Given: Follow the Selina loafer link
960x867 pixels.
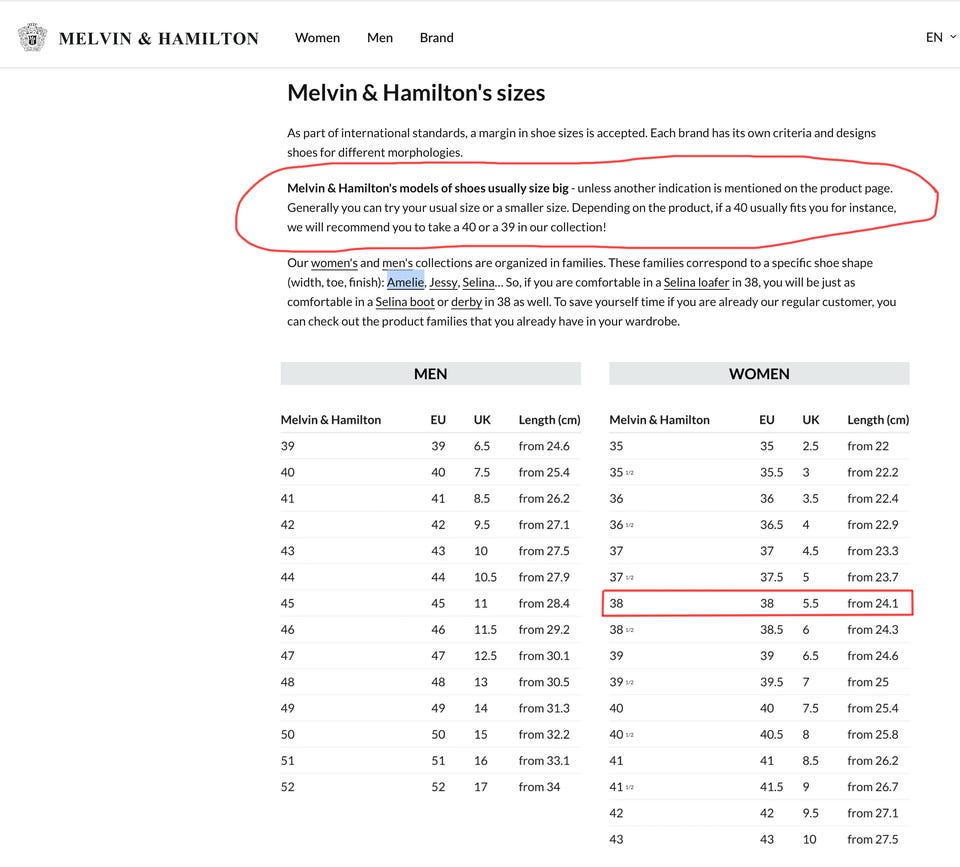Looking at the screenshot, I should coord(696,282).
